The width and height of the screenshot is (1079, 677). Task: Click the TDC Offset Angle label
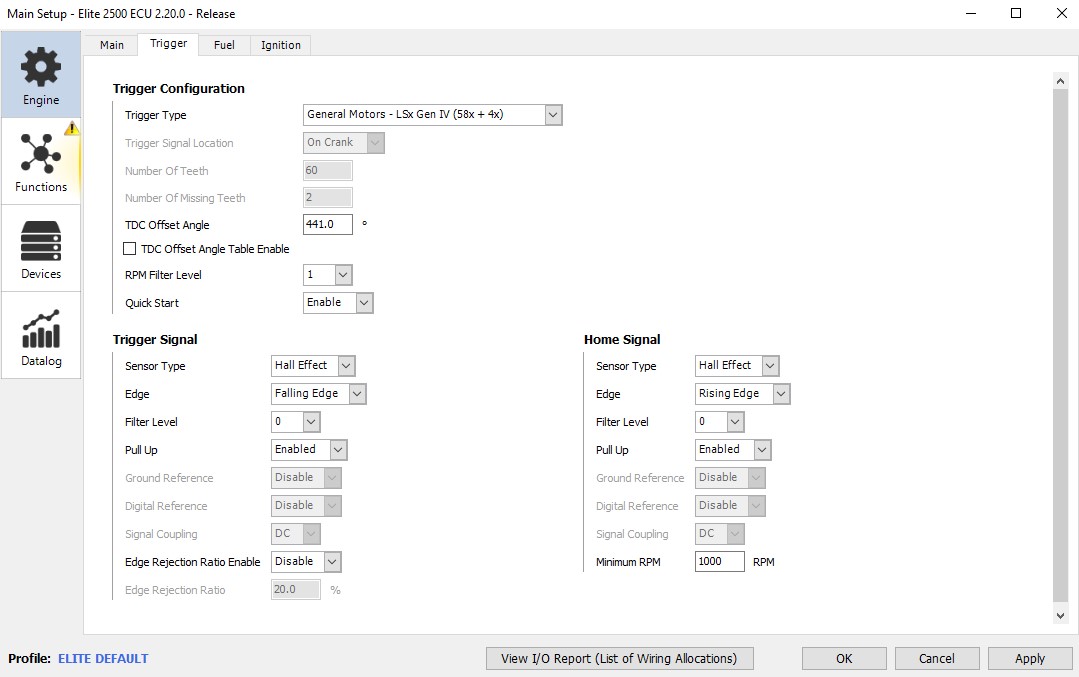coord(167,225)
